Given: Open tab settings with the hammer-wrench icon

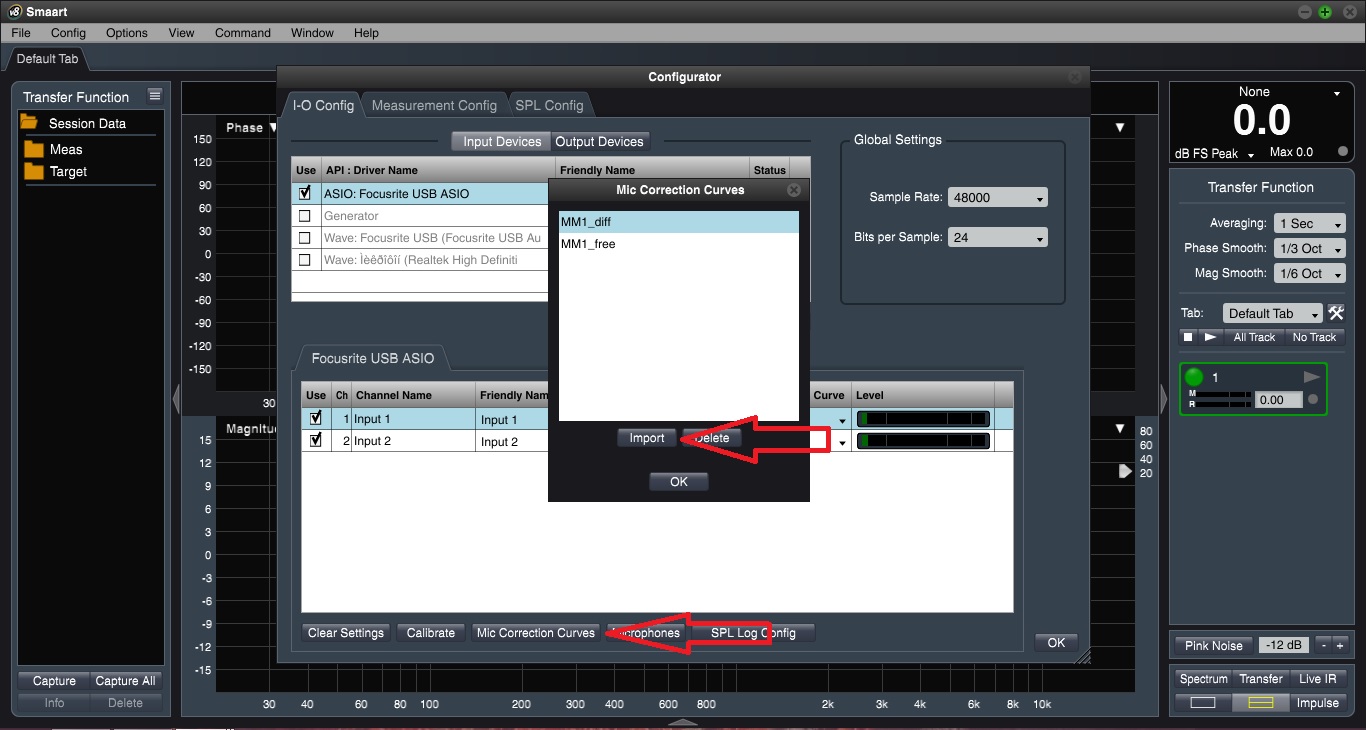Looking at the screenshot, I should [x=1336, y=313].
